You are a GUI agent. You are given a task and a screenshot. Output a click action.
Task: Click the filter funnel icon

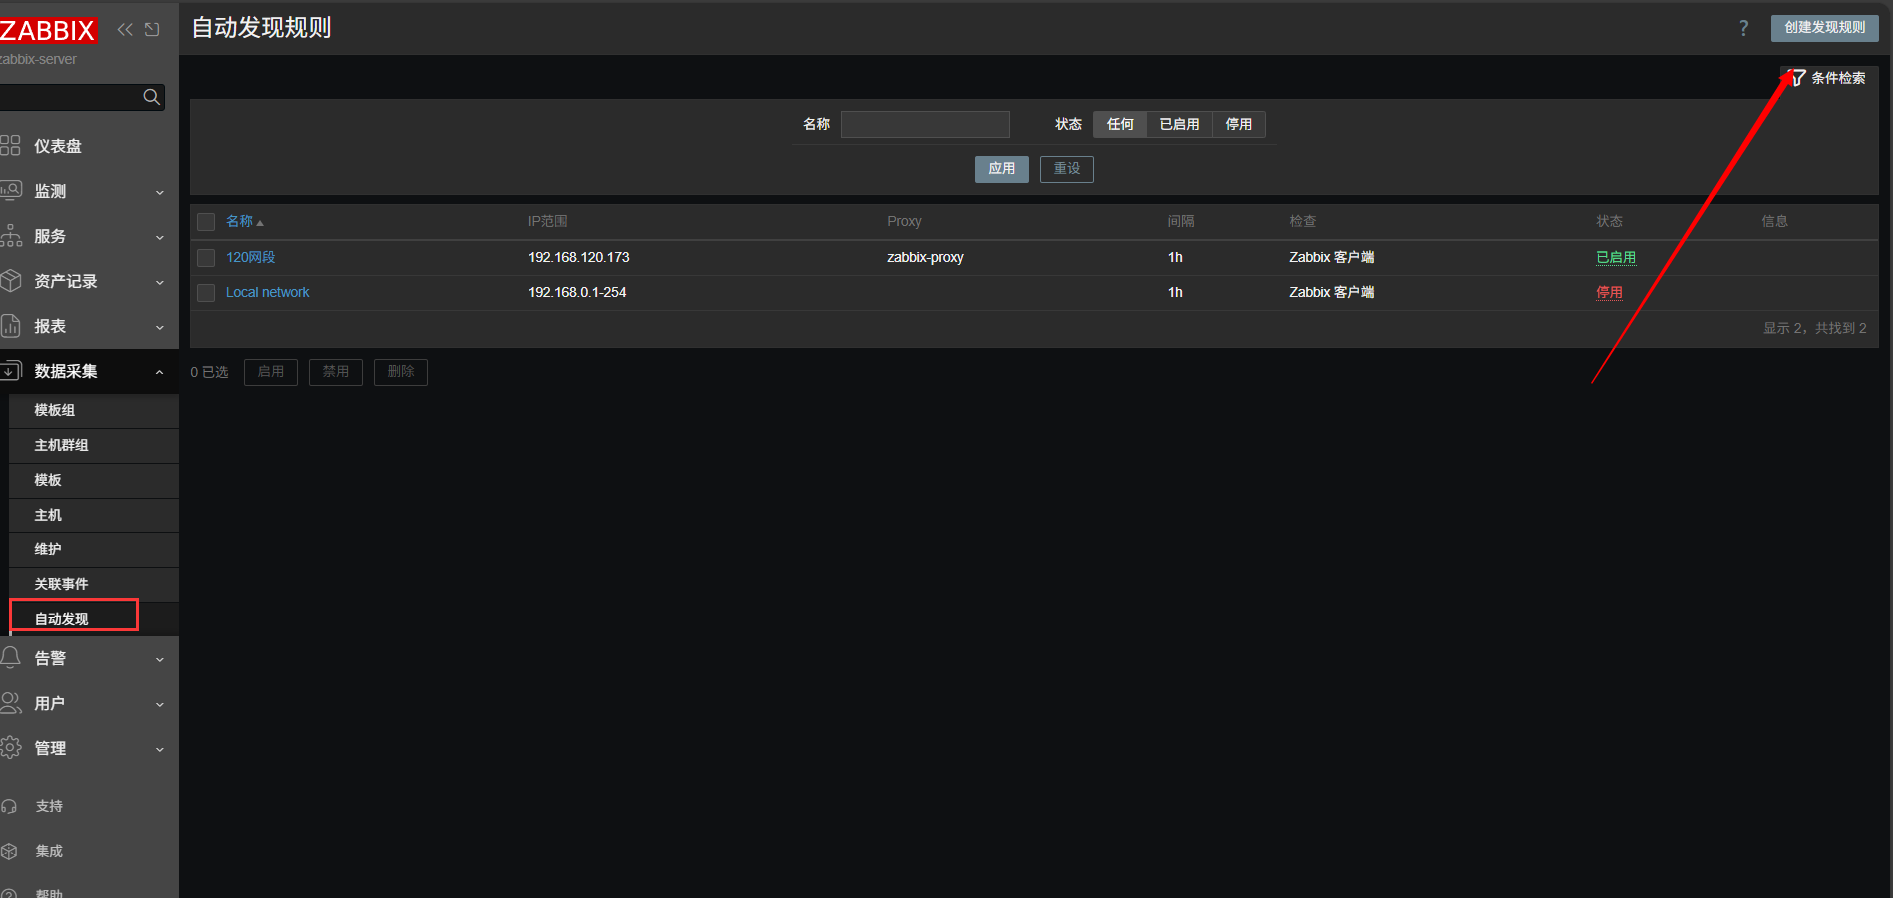pos(1797,78)
